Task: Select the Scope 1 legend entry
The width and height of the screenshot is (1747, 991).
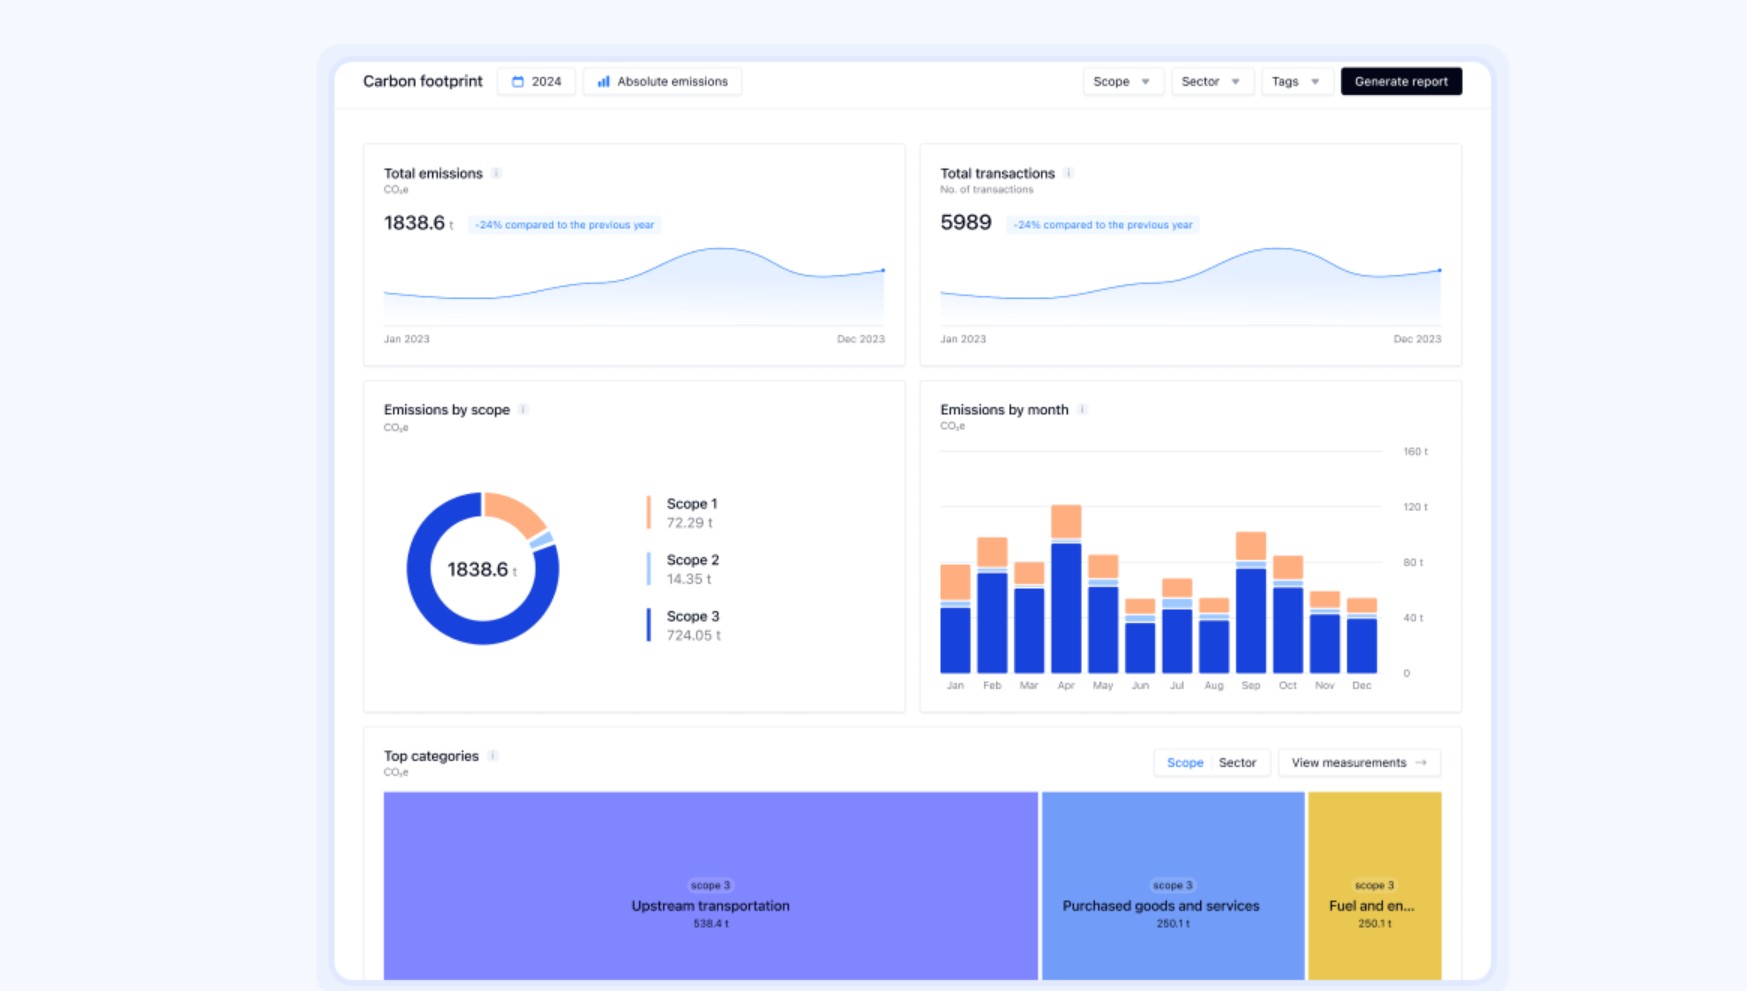Action: [691, 513]
